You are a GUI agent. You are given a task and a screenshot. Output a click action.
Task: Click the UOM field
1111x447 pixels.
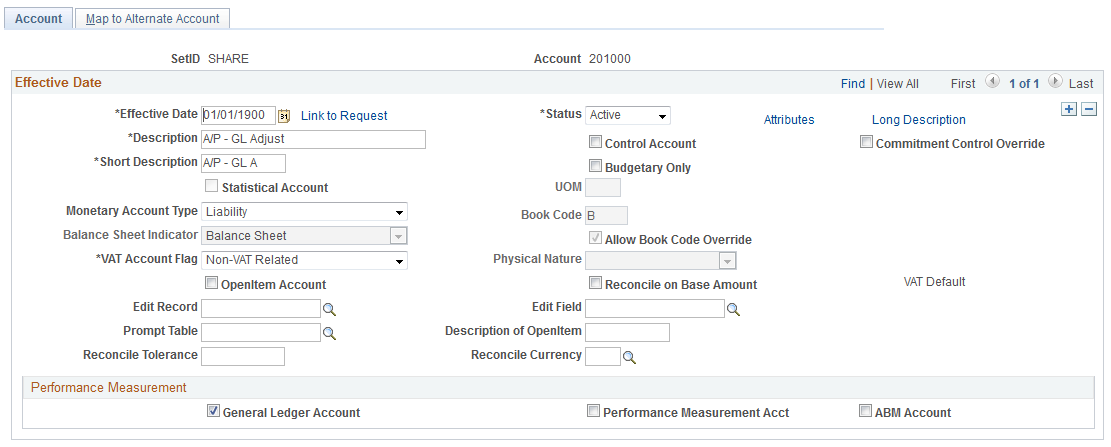pyautogui.click(x=604, y=188)
